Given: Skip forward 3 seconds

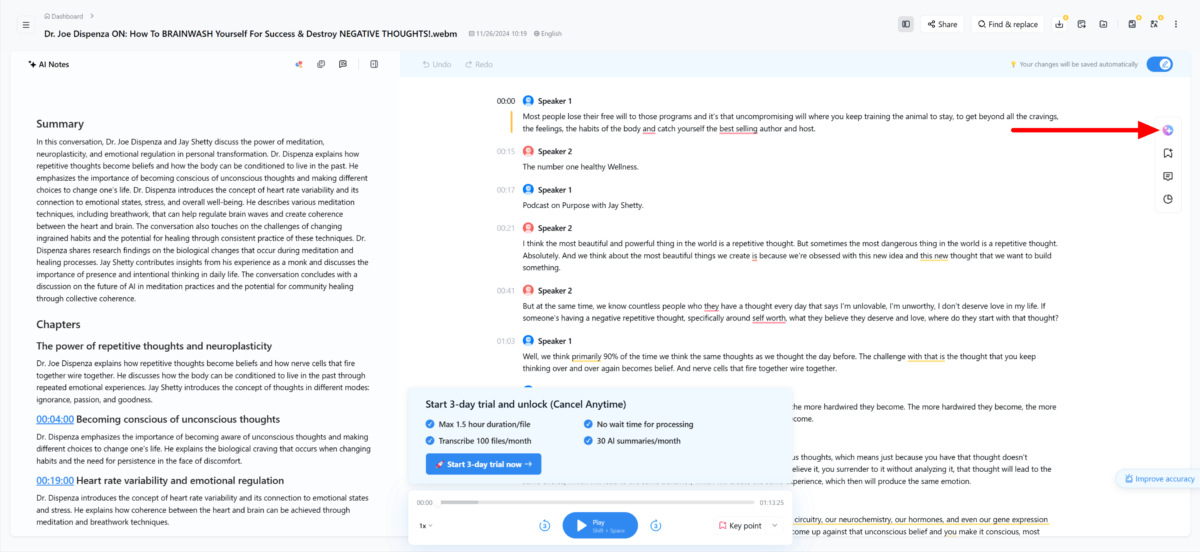Looking at the screenshot, I should 656,525.
